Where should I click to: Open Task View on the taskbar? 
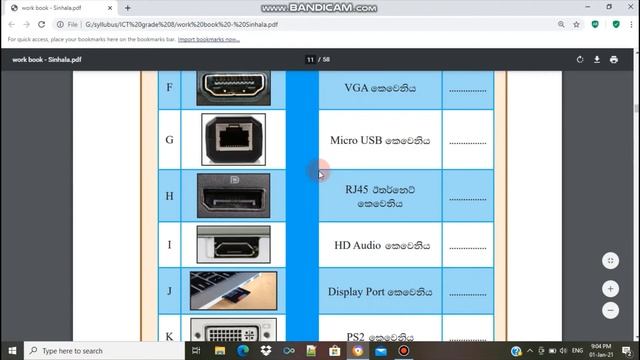coord(196,351)
